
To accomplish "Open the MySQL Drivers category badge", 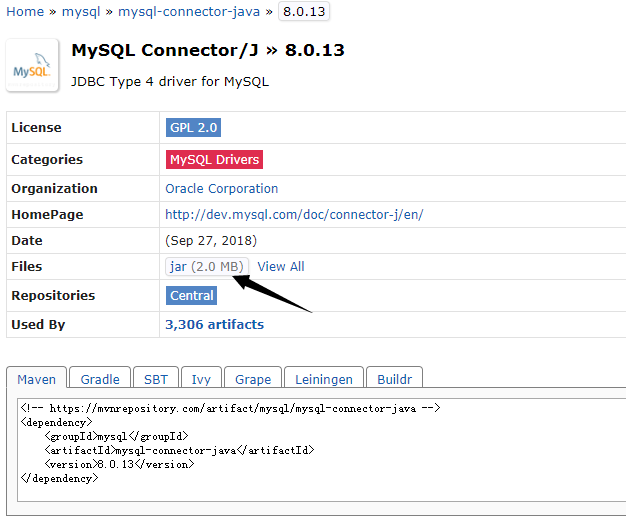I will (214, 159).
